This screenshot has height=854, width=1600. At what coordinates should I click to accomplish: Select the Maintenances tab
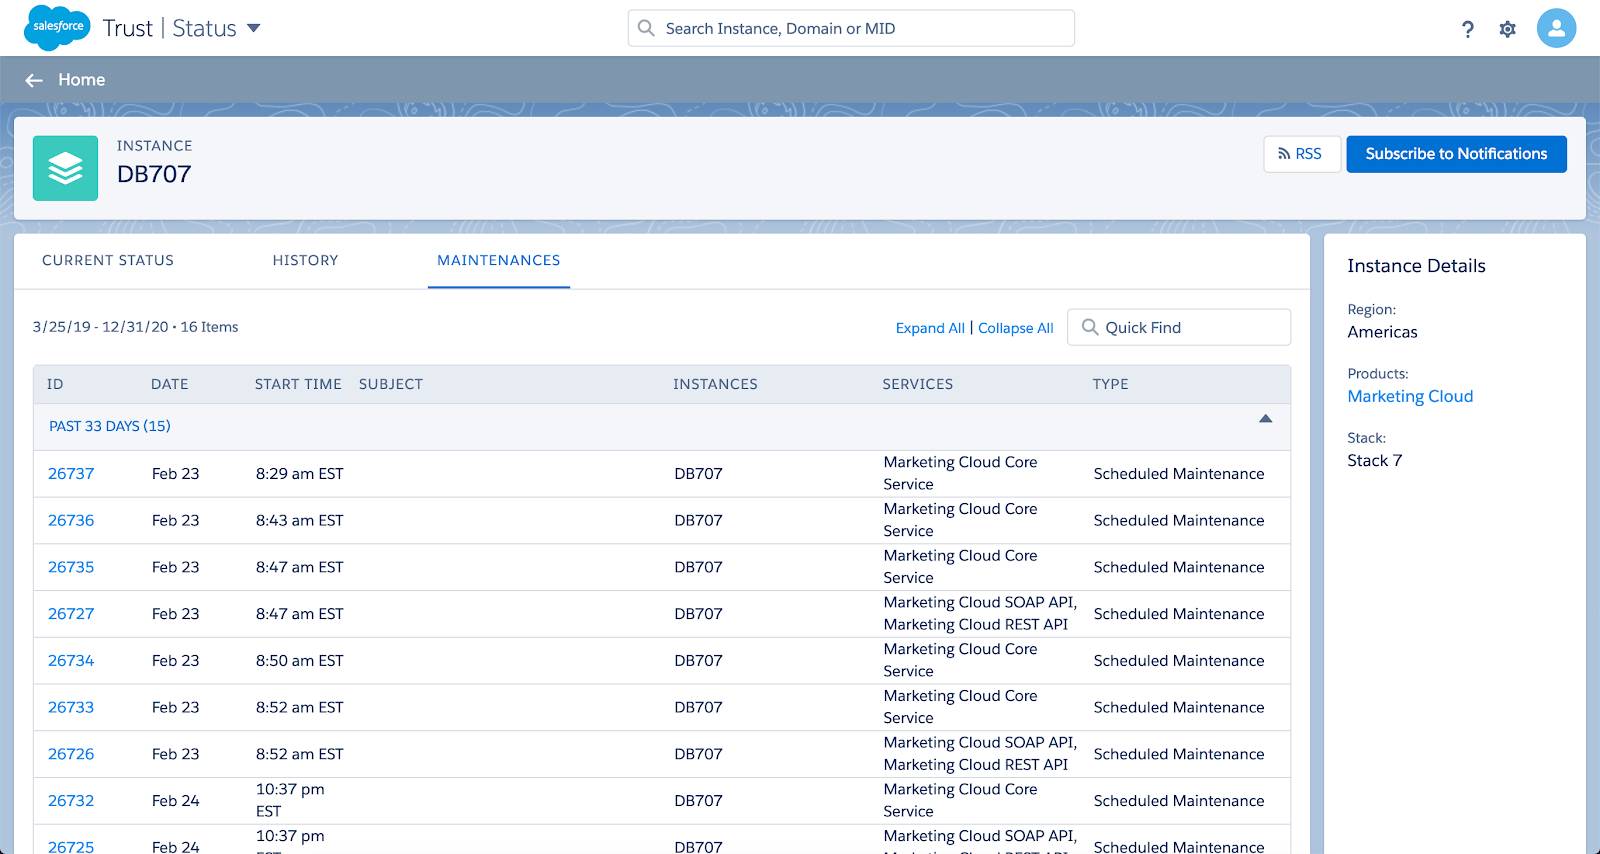click(x=499, y=260)
